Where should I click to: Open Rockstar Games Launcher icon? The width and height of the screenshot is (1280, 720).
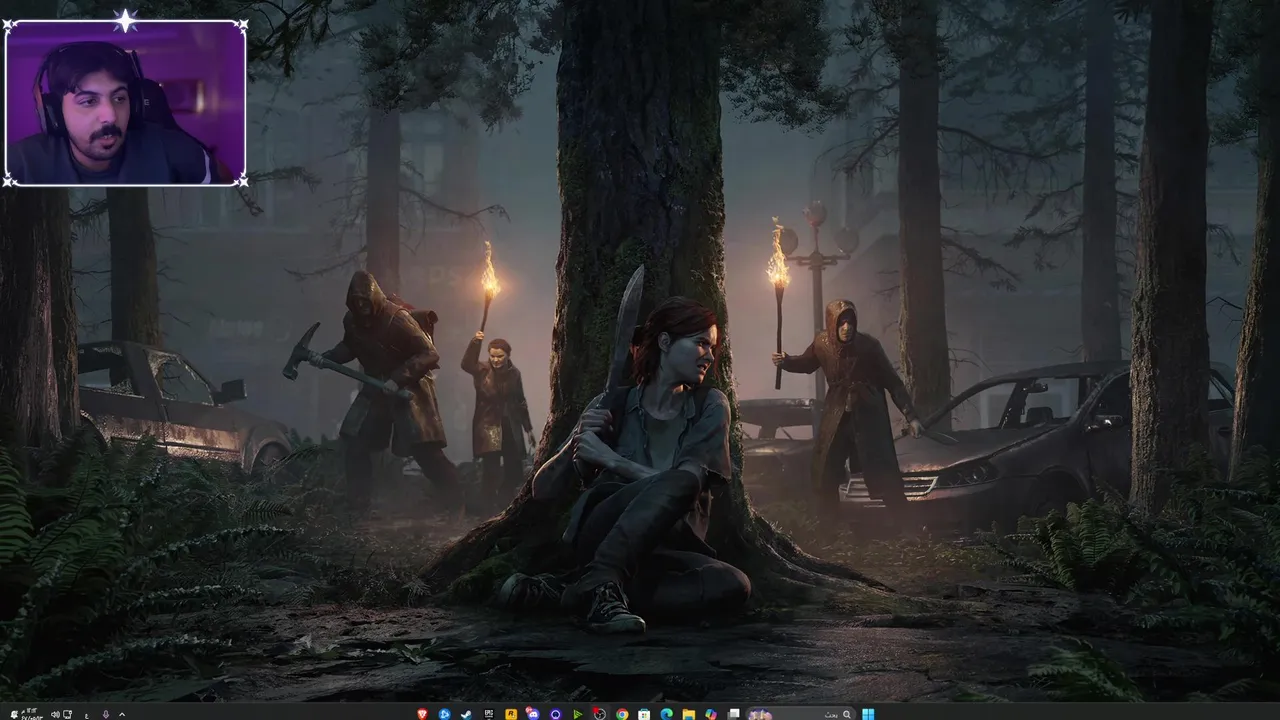pyautogui.click(x=511, y=714)
